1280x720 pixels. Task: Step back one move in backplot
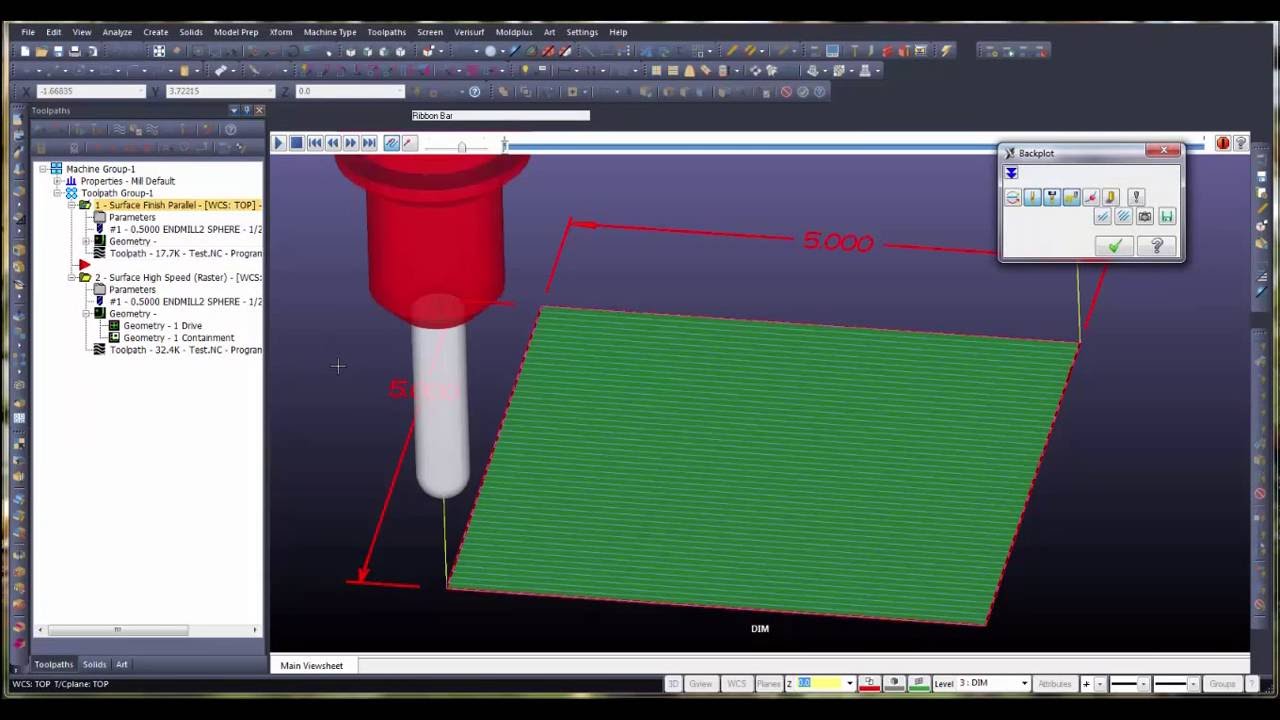pyautogui.click(x=333, y=144)
